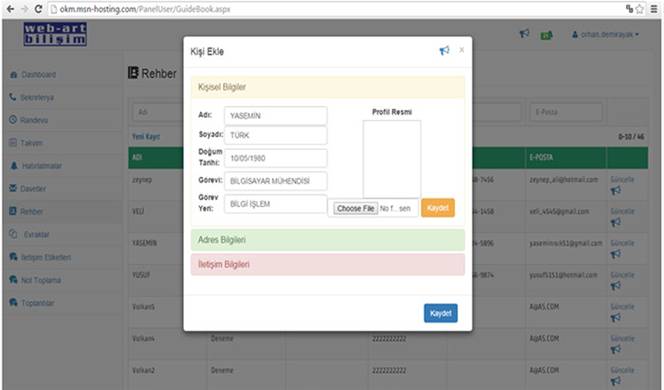
Task: Expand the İletişim Bilgileri section
Action: pos(328,265)
